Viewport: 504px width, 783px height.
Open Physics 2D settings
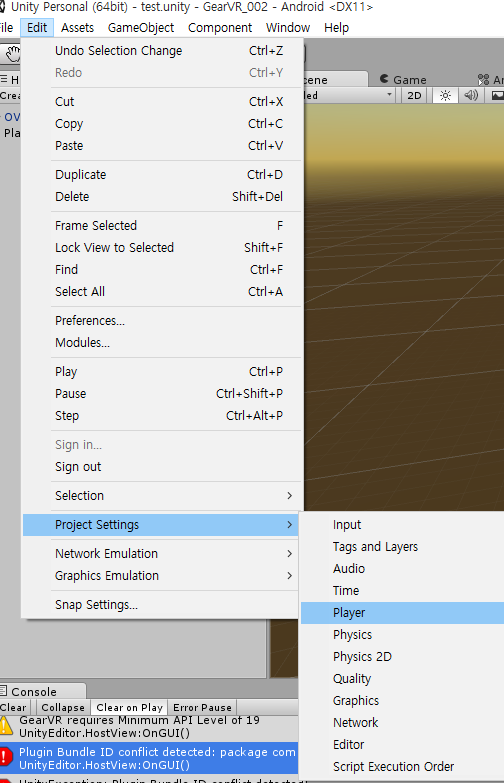pos(402,656)
